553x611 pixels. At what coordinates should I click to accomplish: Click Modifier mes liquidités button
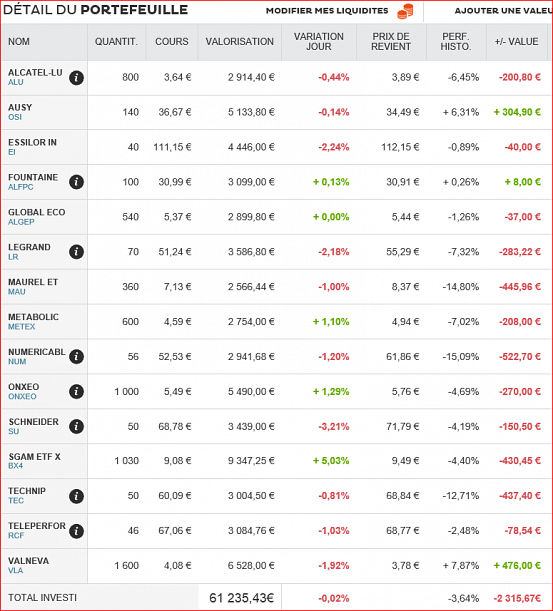327,11
